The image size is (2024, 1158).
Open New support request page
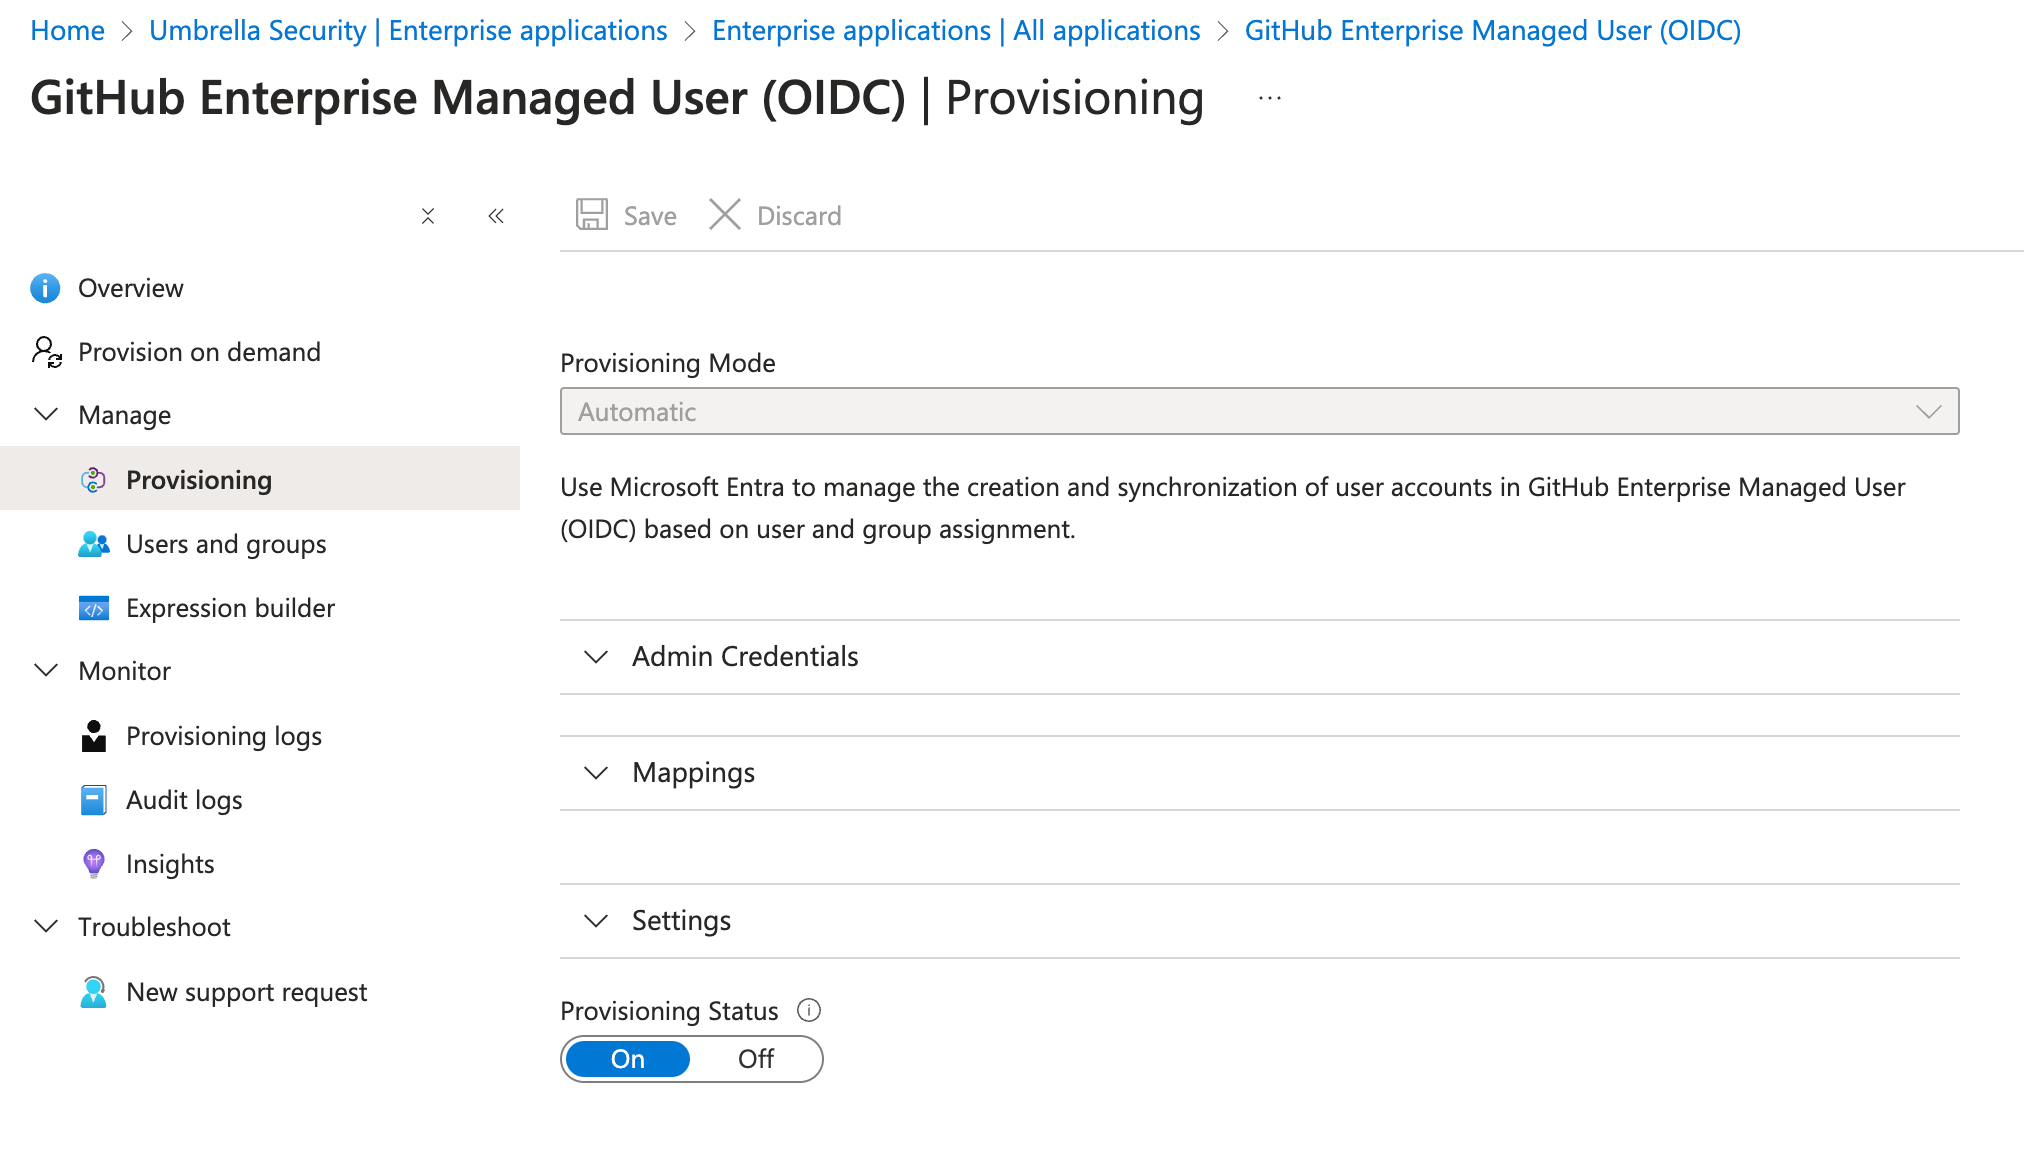(x=247, y=991)
